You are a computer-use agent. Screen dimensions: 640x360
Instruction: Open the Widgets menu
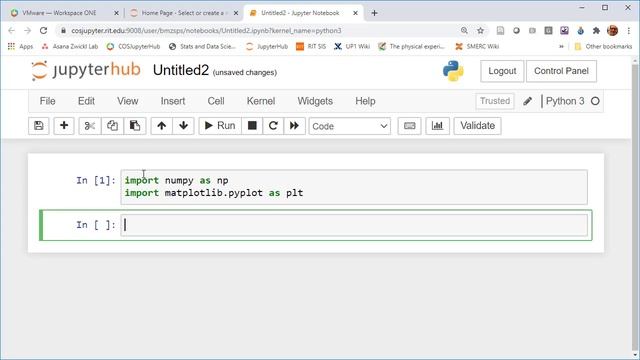tap(315, 101)
